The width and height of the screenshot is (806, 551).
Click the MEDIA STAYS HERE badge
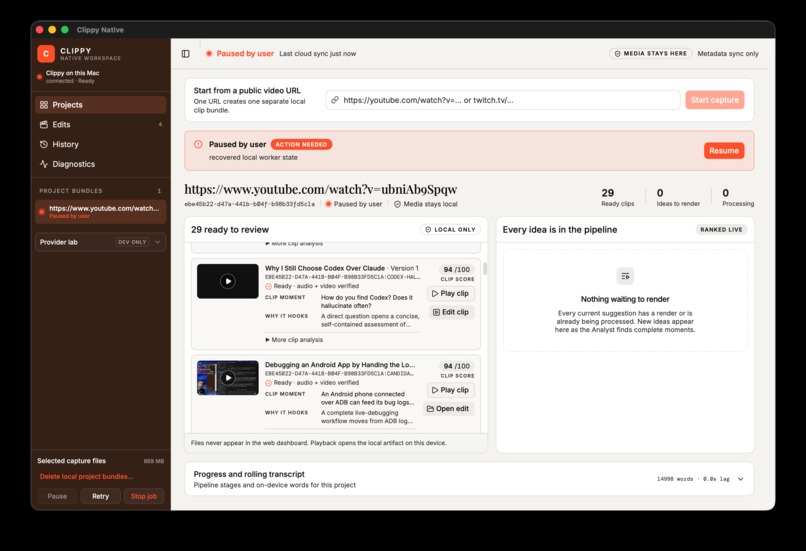(650, 53)
